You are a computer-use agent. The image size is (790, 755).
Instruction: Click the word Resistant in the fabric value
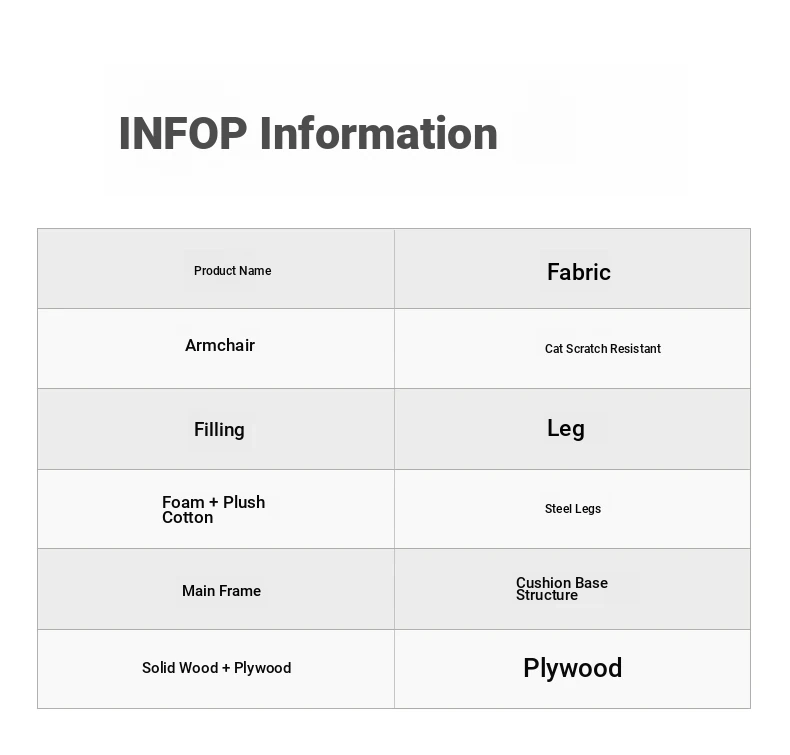pyautogui.click(x=635, y=349)
